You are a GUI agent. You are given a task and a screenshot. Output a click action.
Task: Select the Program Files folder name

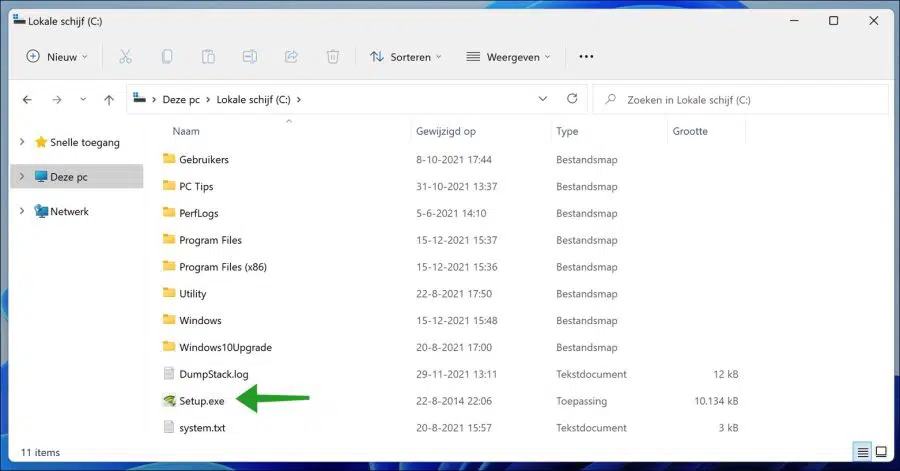pyautogui.click(x=210, y=240)
